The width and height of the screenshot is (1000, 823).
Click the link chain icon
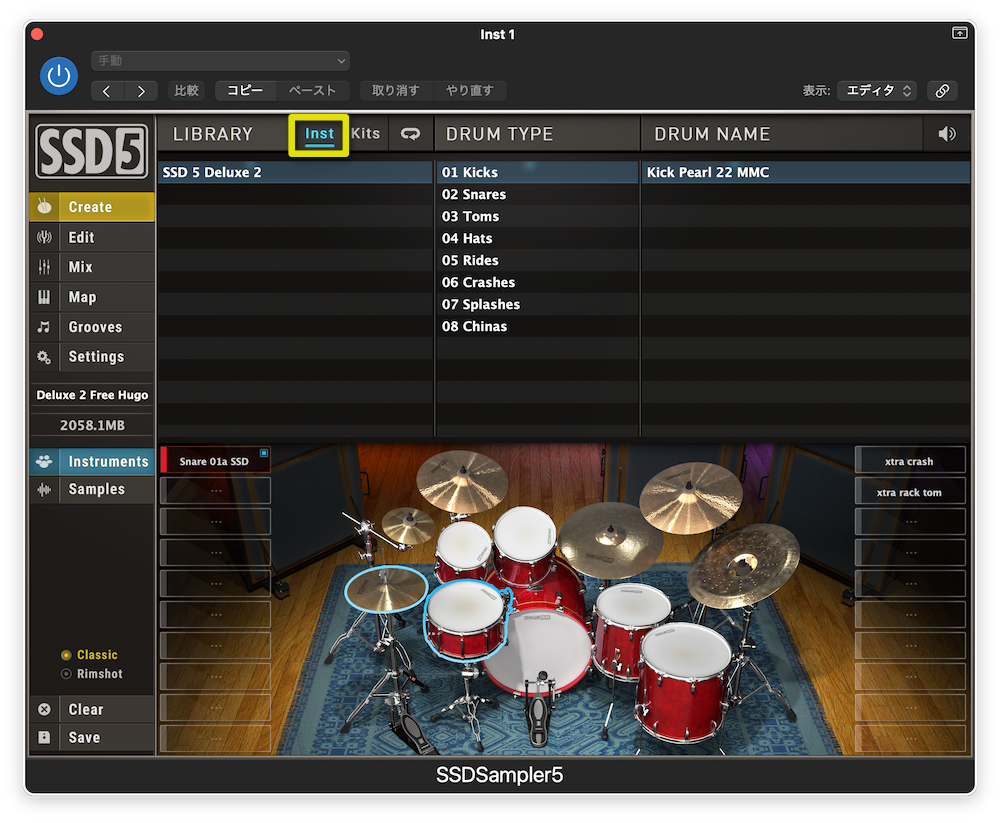click(x=942, y=91)
